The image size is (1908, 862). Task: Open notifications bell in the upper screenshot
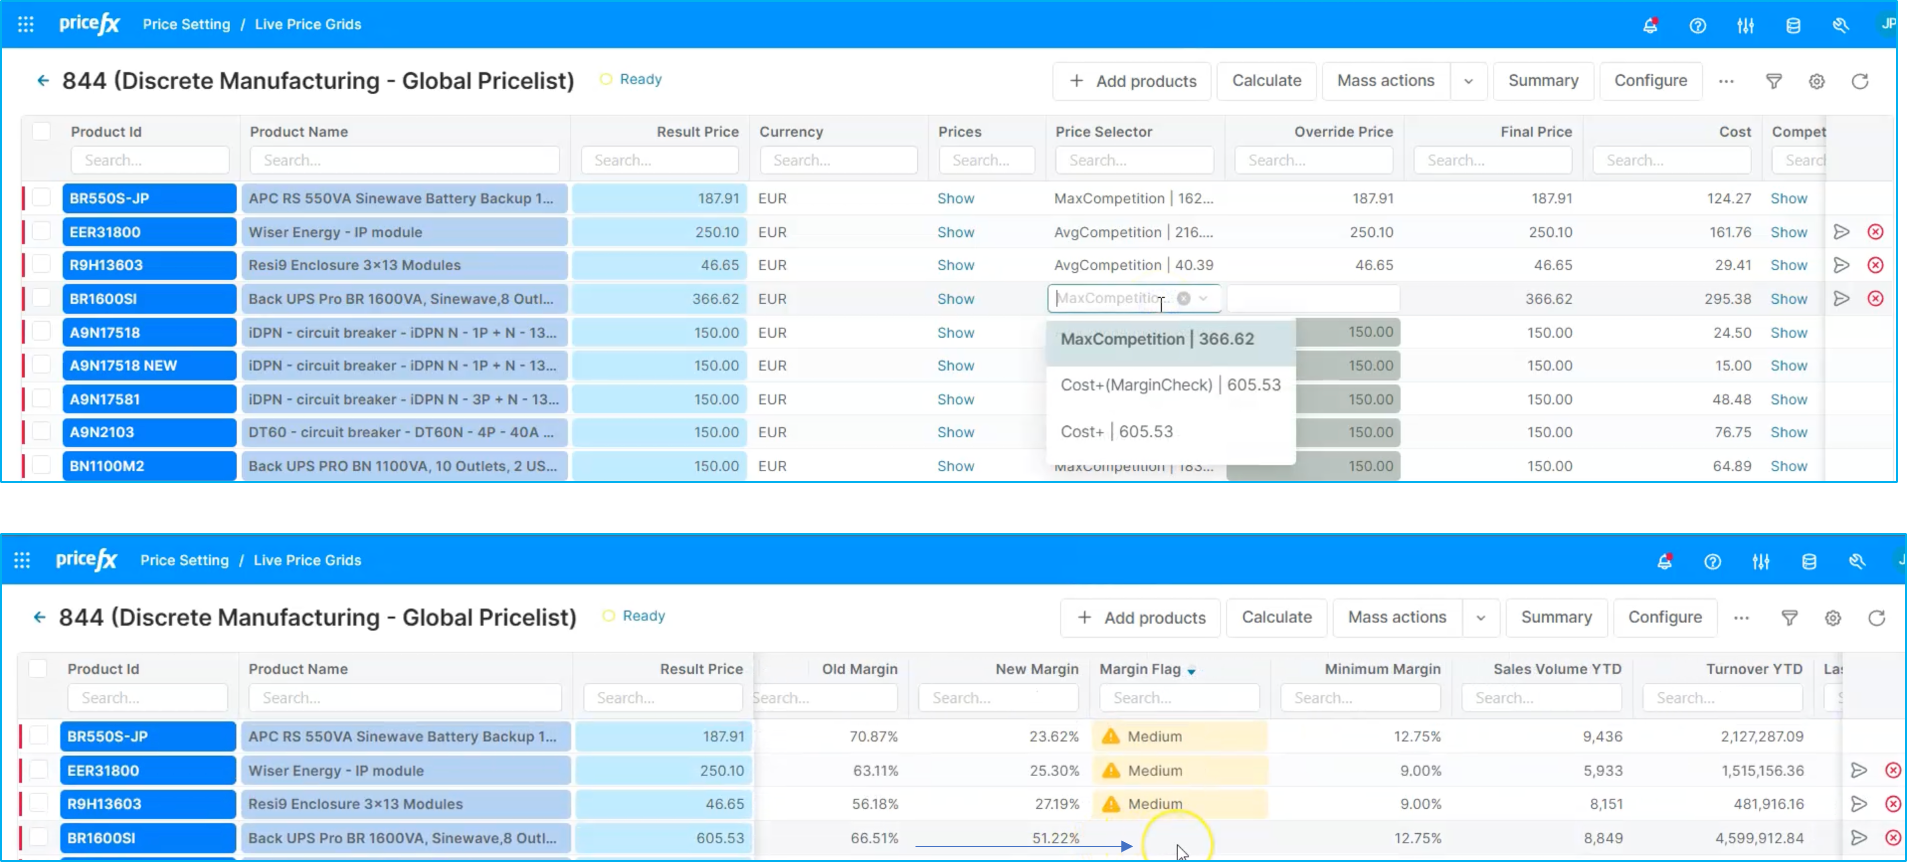tap(1650, 25)
